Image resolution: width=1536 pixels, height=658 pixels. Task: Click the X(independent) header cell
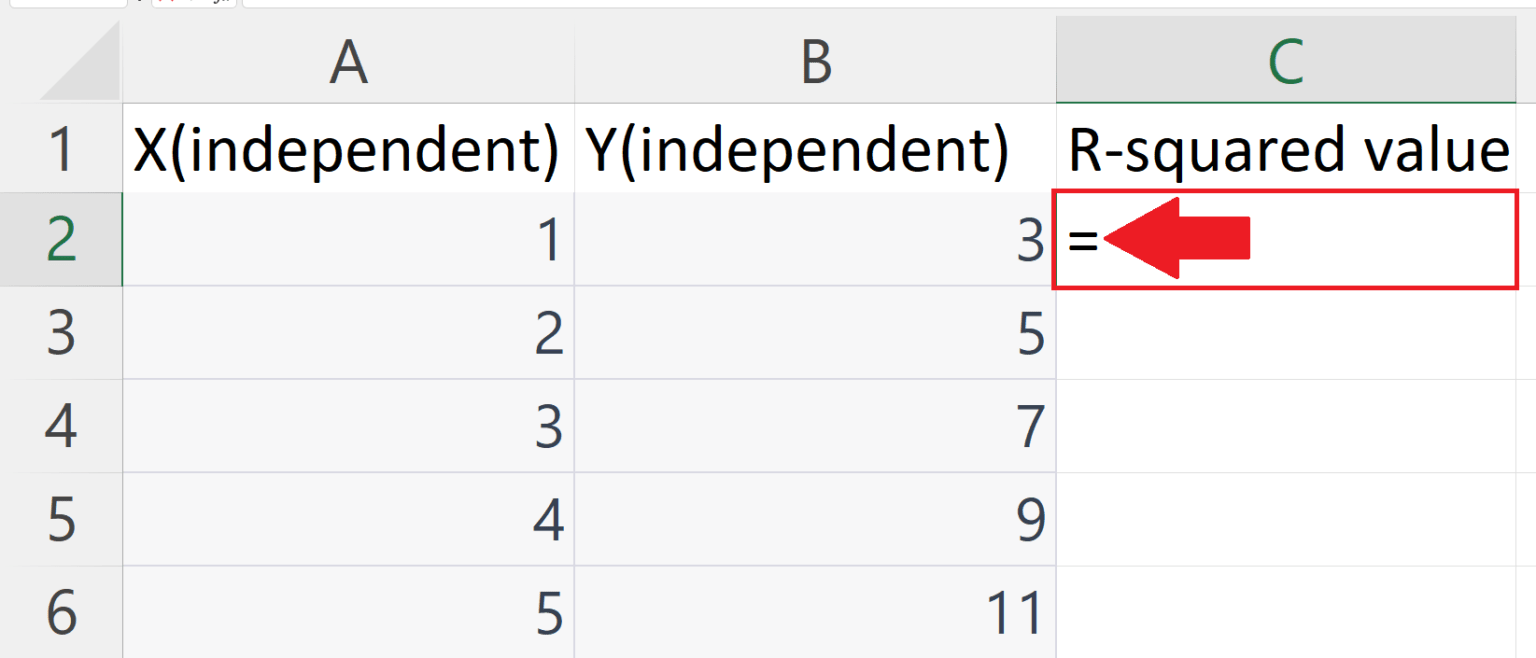click(348, 147)
